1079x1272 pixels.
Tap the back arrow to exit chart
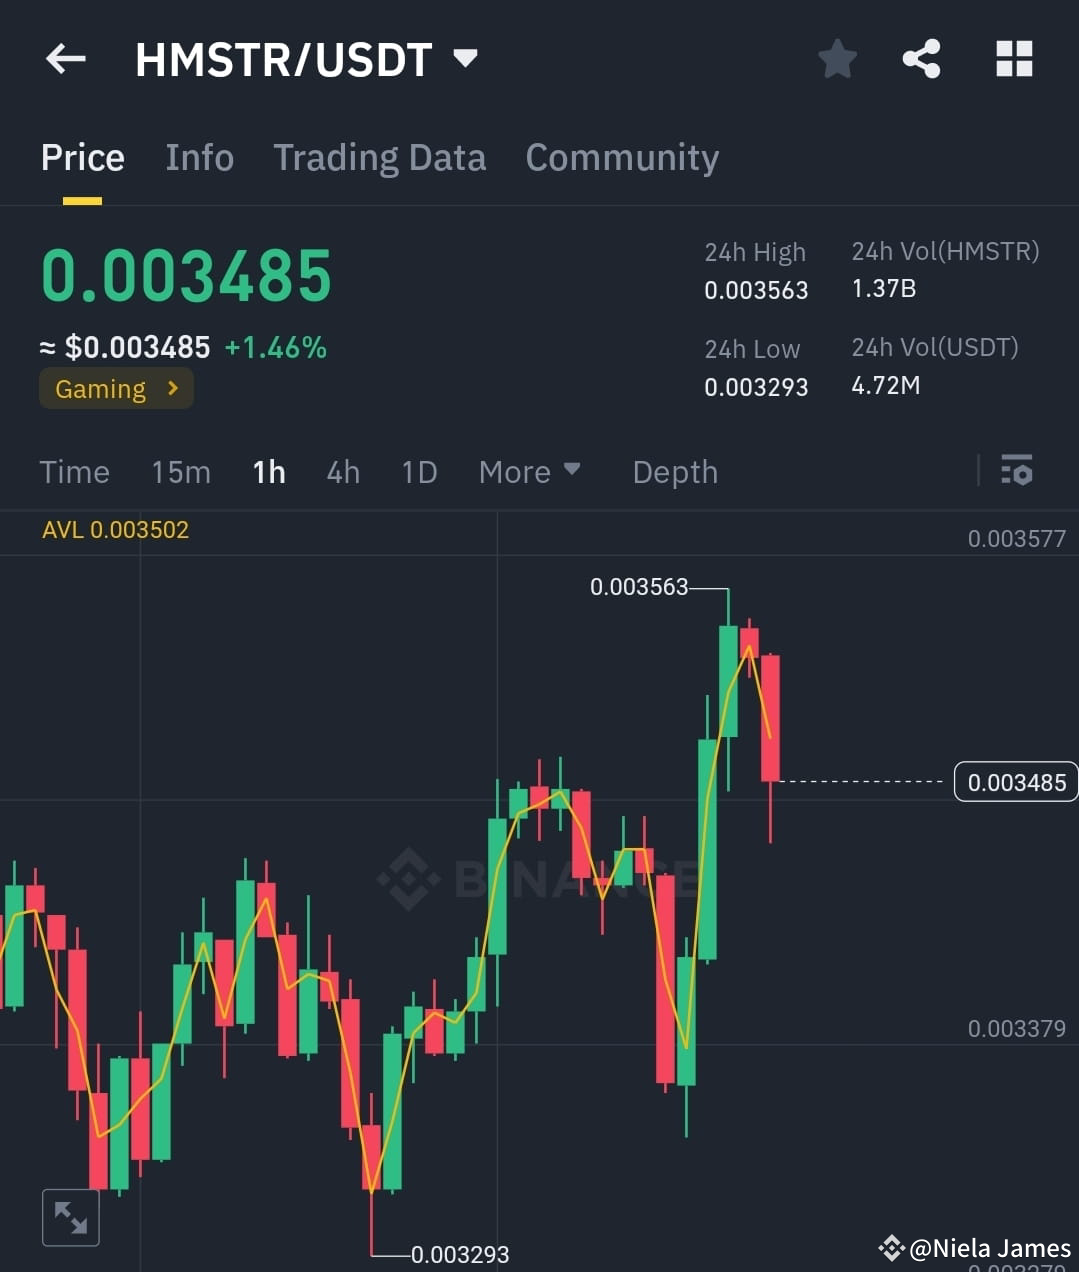pyautogui.click(x=65, y=59)
